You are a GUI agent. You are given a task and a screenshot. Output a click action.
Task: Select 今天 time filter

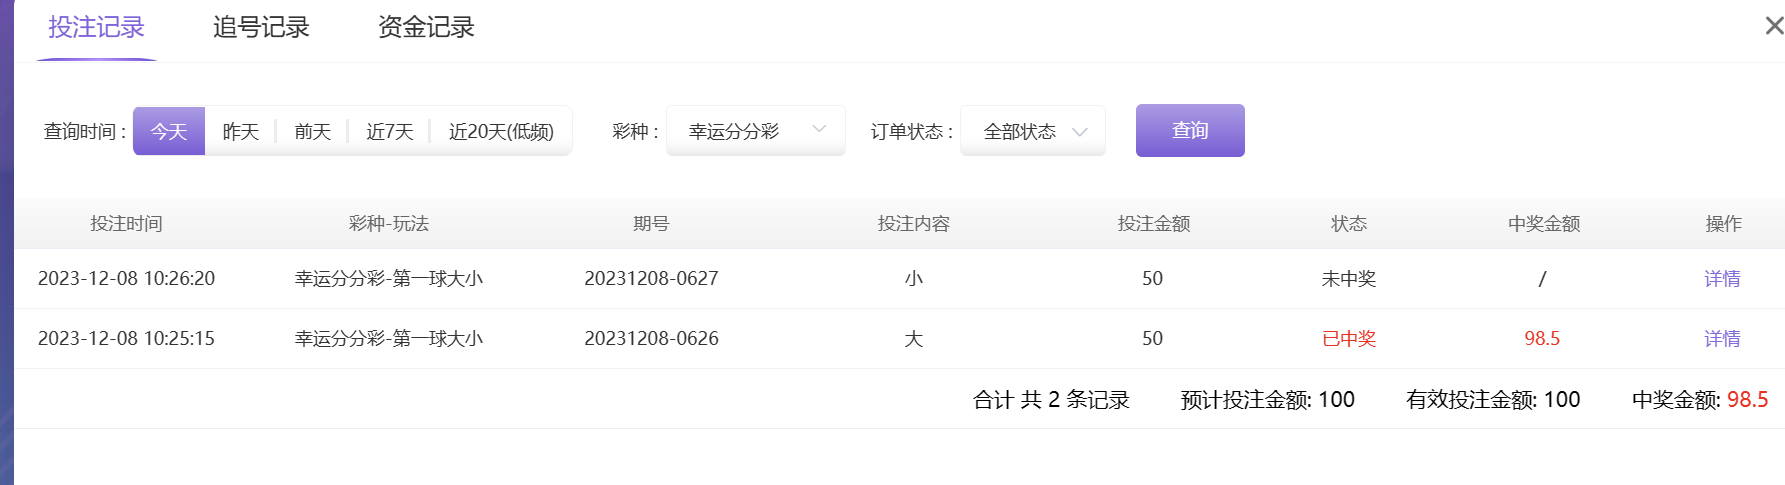pos(169,131)
